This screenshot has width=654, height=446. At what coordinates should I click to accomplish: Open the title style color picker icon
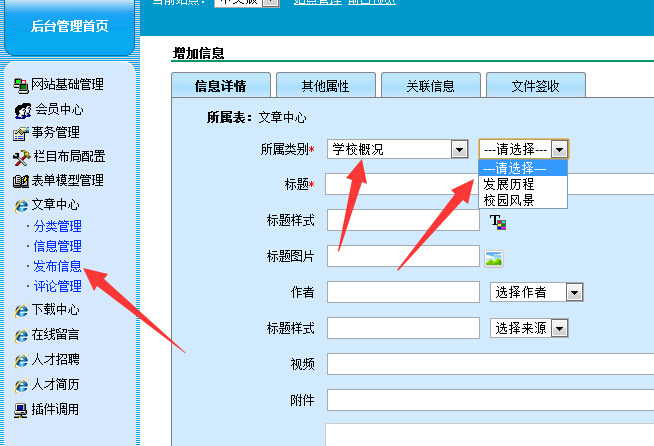click(x=497, y=222)
